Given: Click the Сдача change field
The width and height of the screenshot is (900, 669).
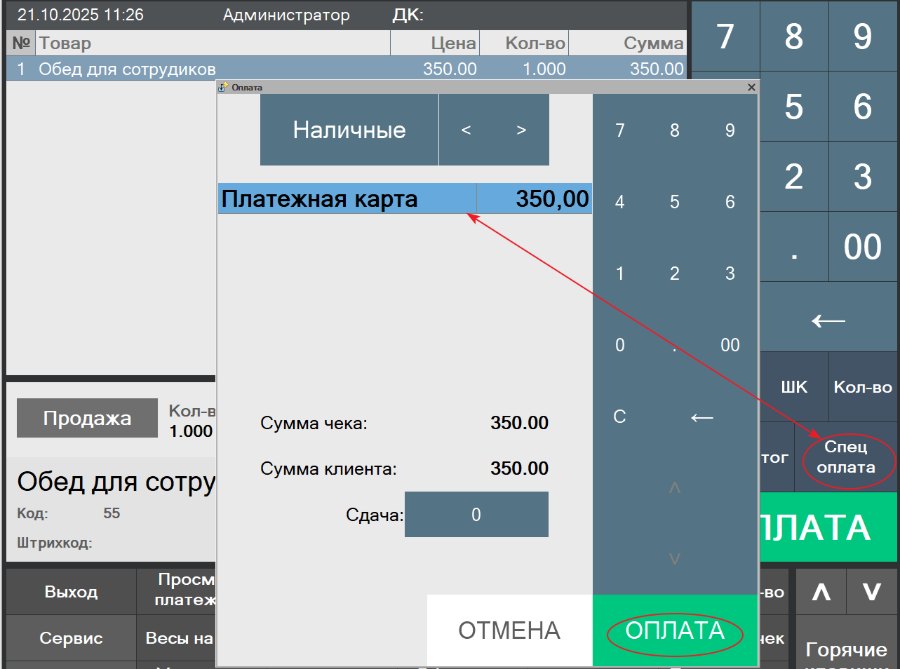Looking at the screenshot, I should coord(476,514).
